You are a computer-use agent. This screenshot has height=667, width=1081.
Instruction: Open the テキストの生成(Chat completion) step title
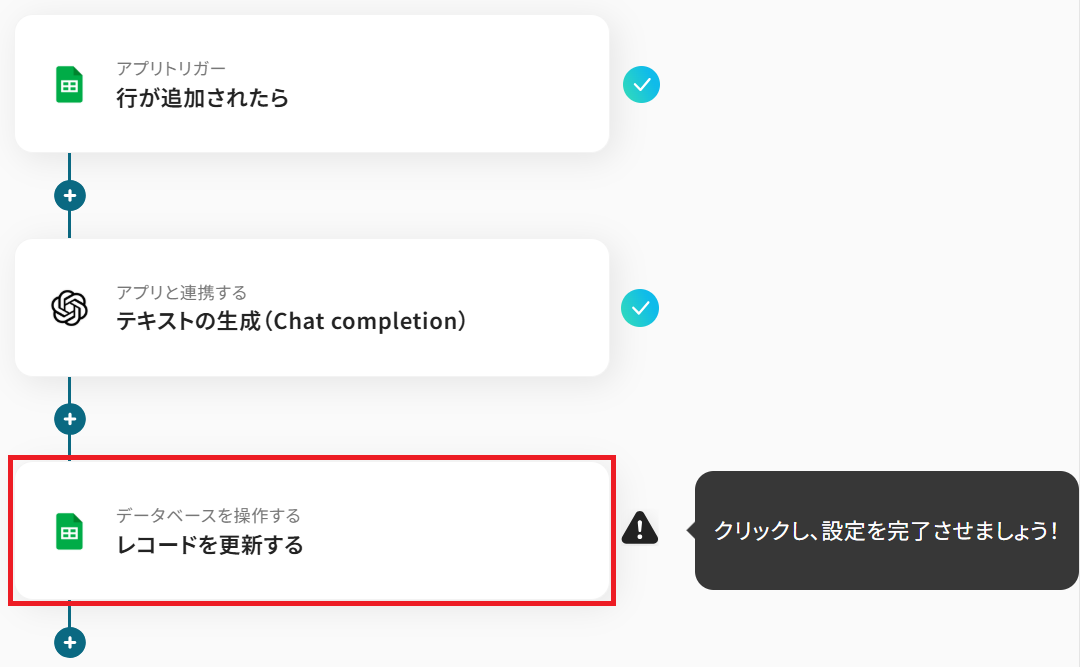291,321
